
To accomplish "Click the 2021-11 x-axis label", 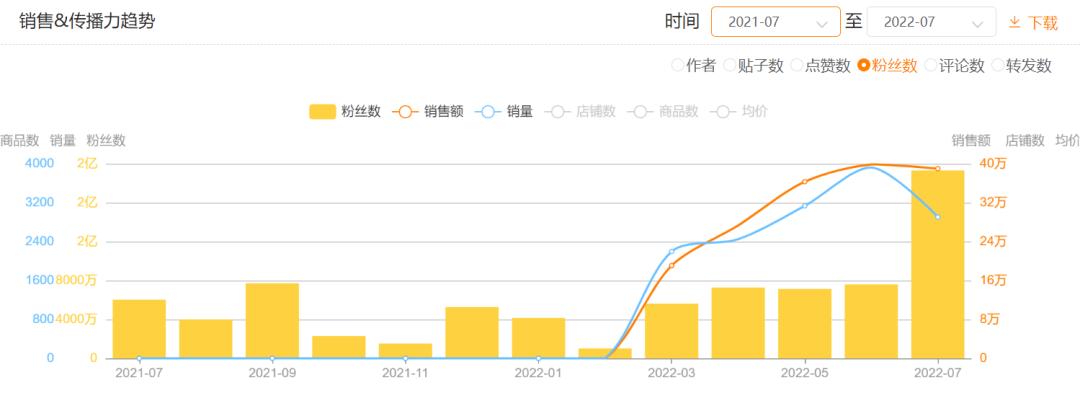I will tap(405, 373).
